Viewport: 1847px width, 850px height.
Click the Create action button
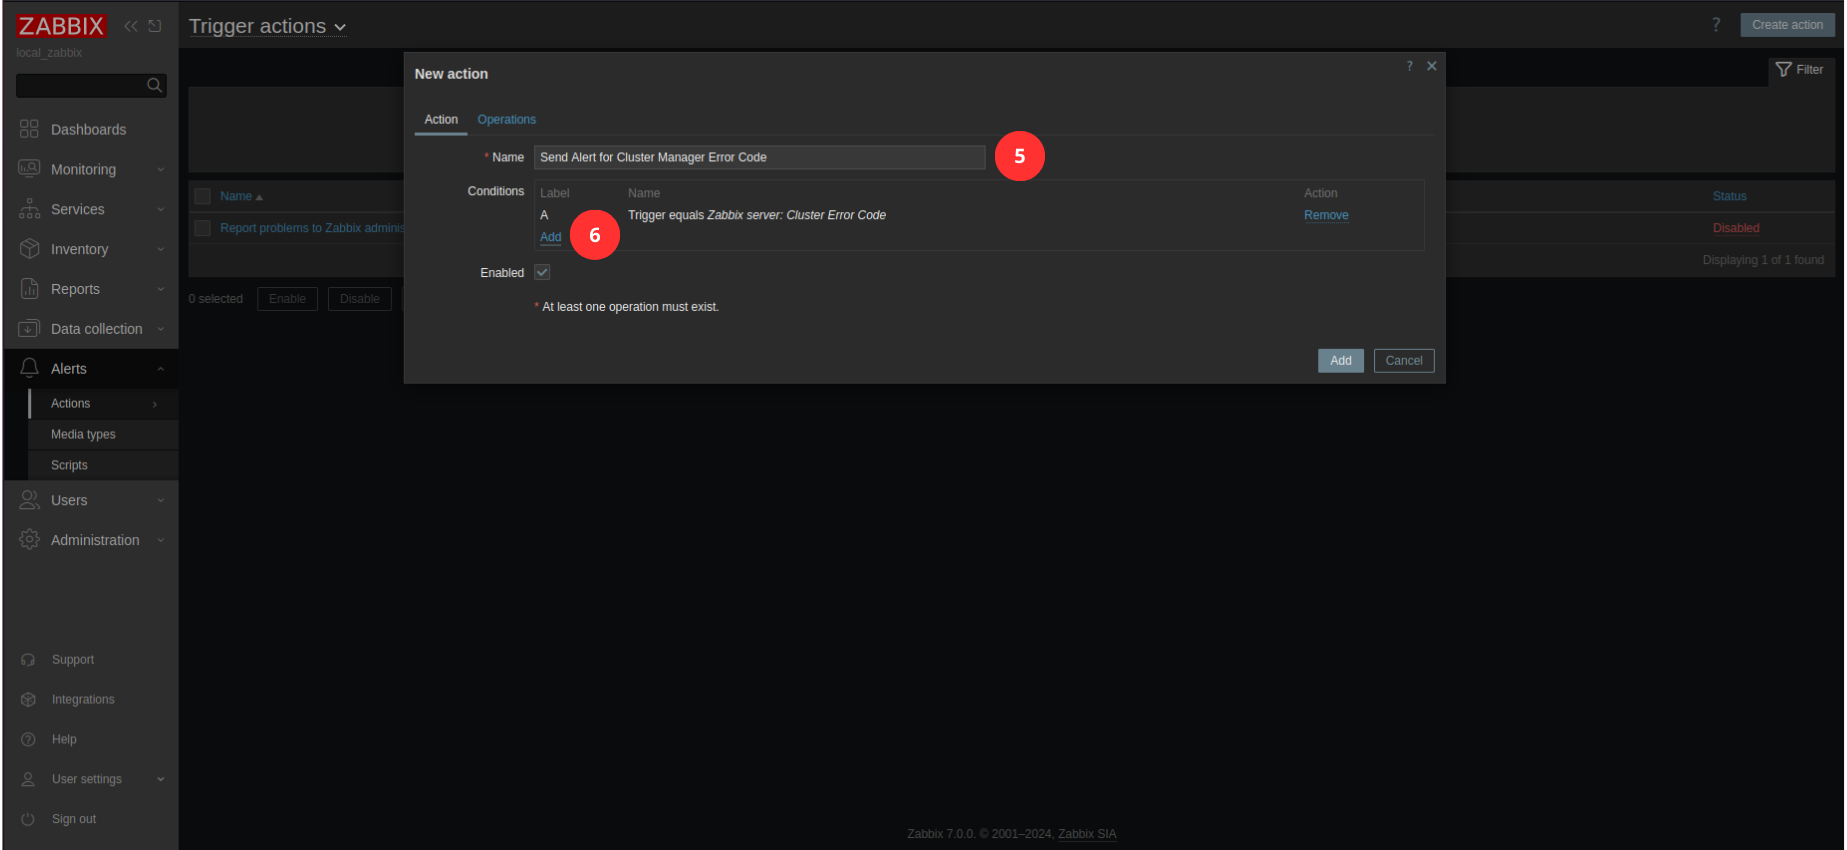tap(1787, 25)
